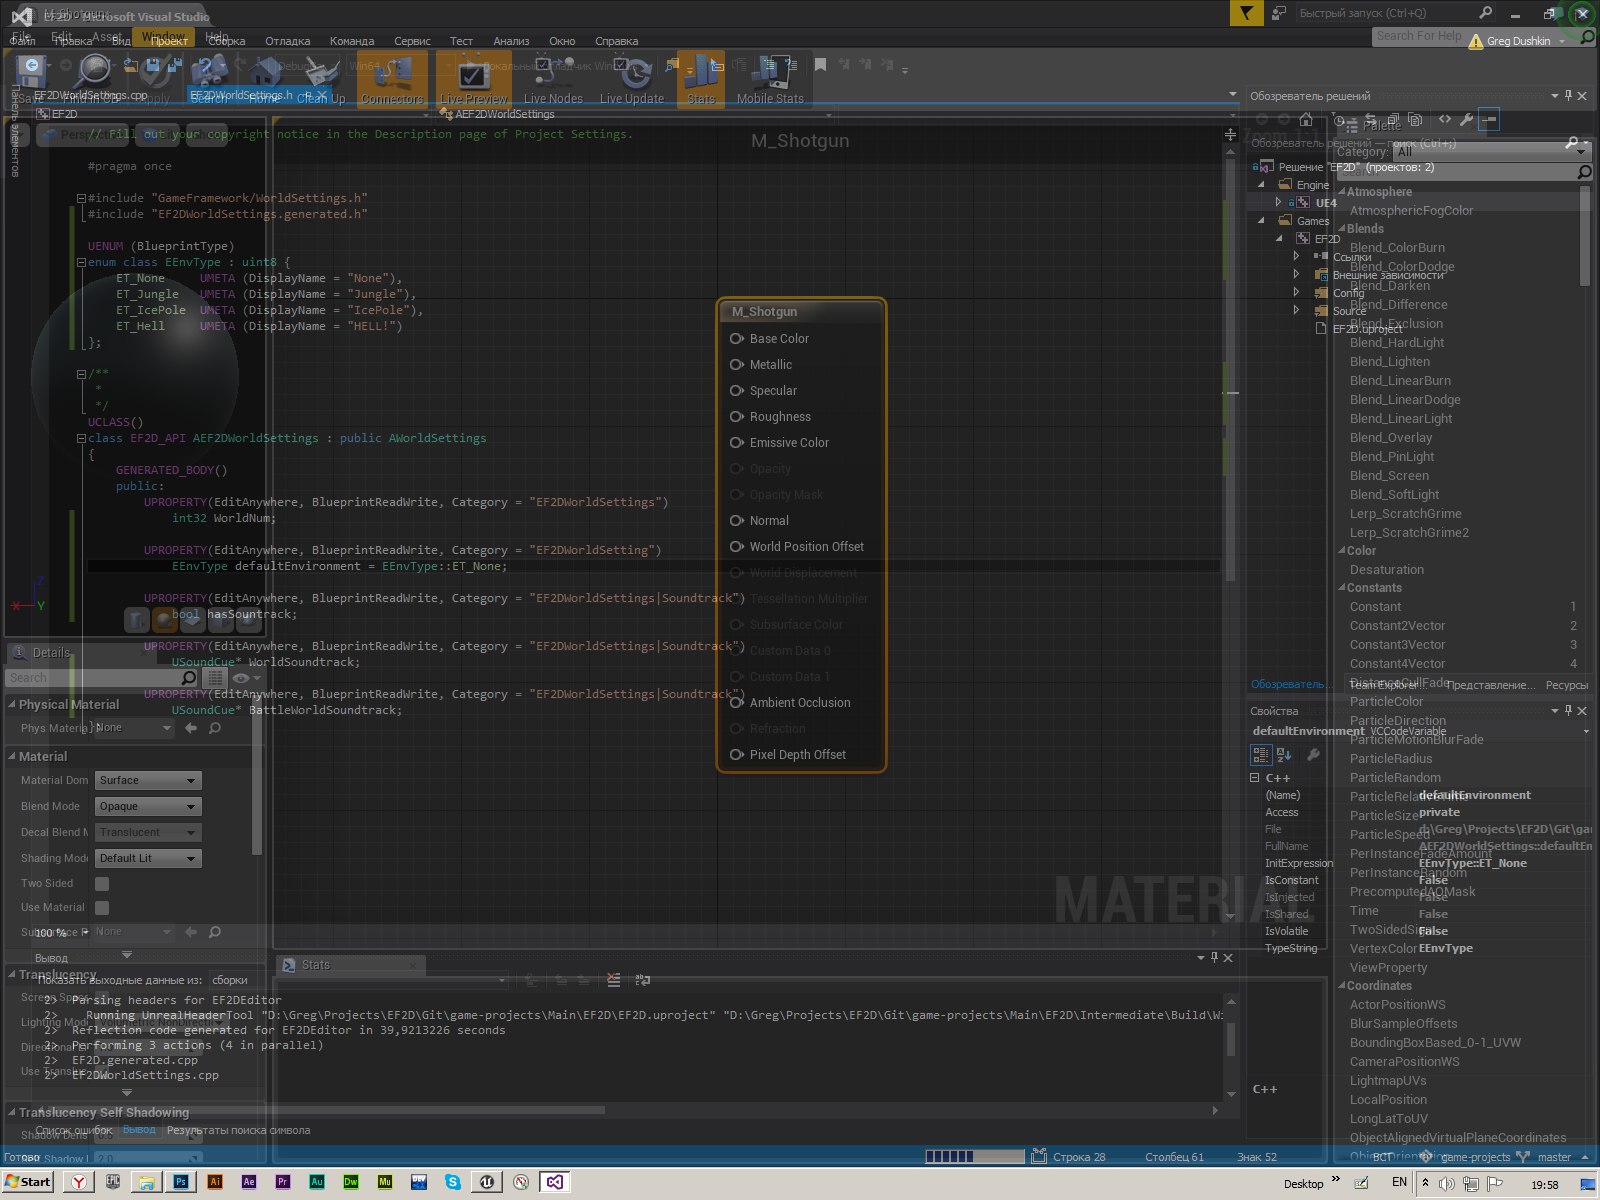Expand the Source folder in Solution Explorer

(1296, 311)
